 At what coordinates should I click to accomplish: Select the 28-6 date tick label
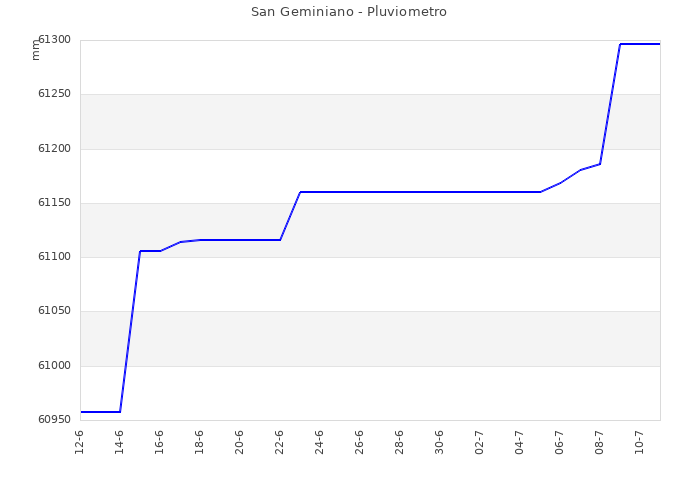(x=399, y=442)
